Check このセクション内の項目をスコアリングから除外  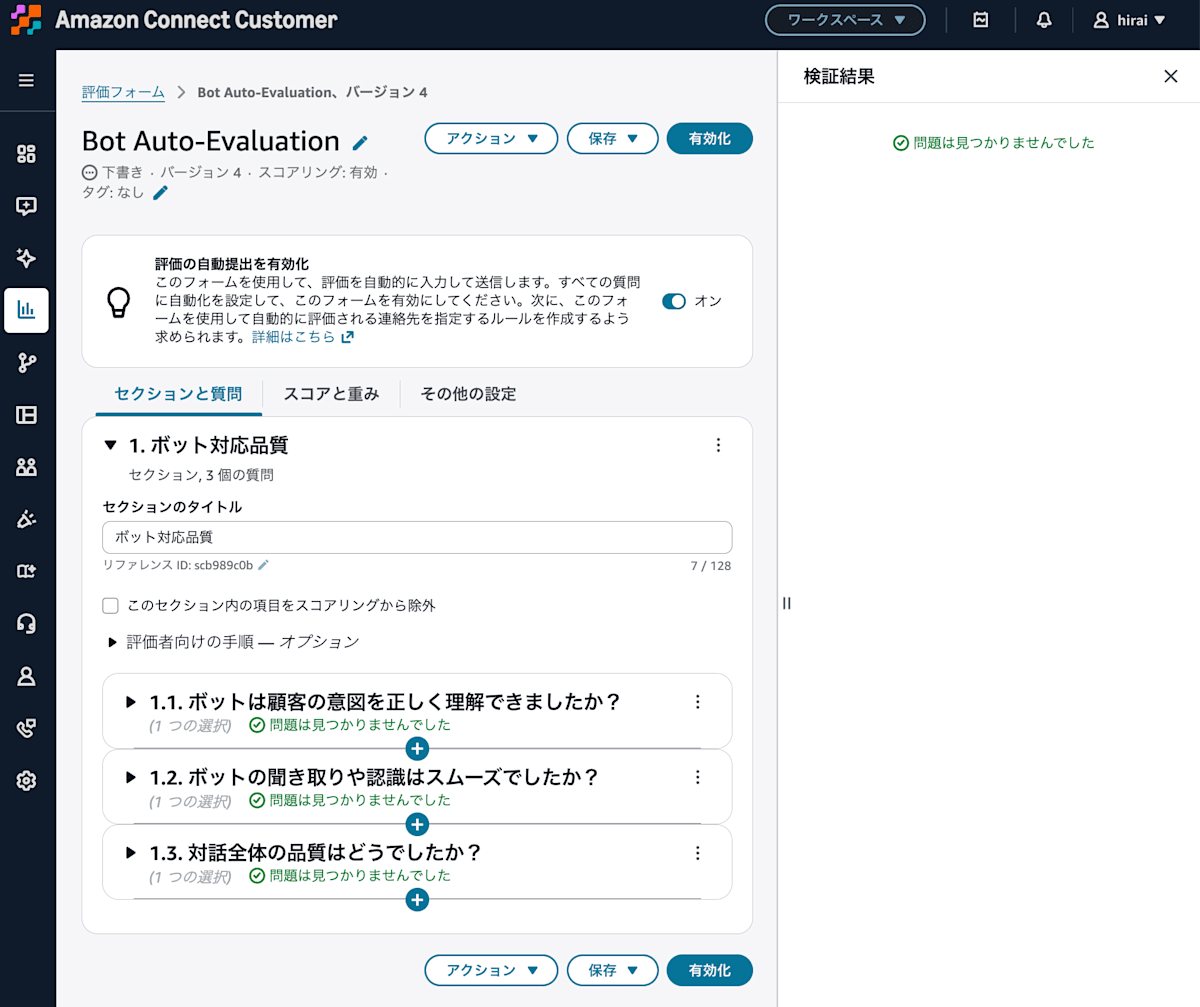111,605
